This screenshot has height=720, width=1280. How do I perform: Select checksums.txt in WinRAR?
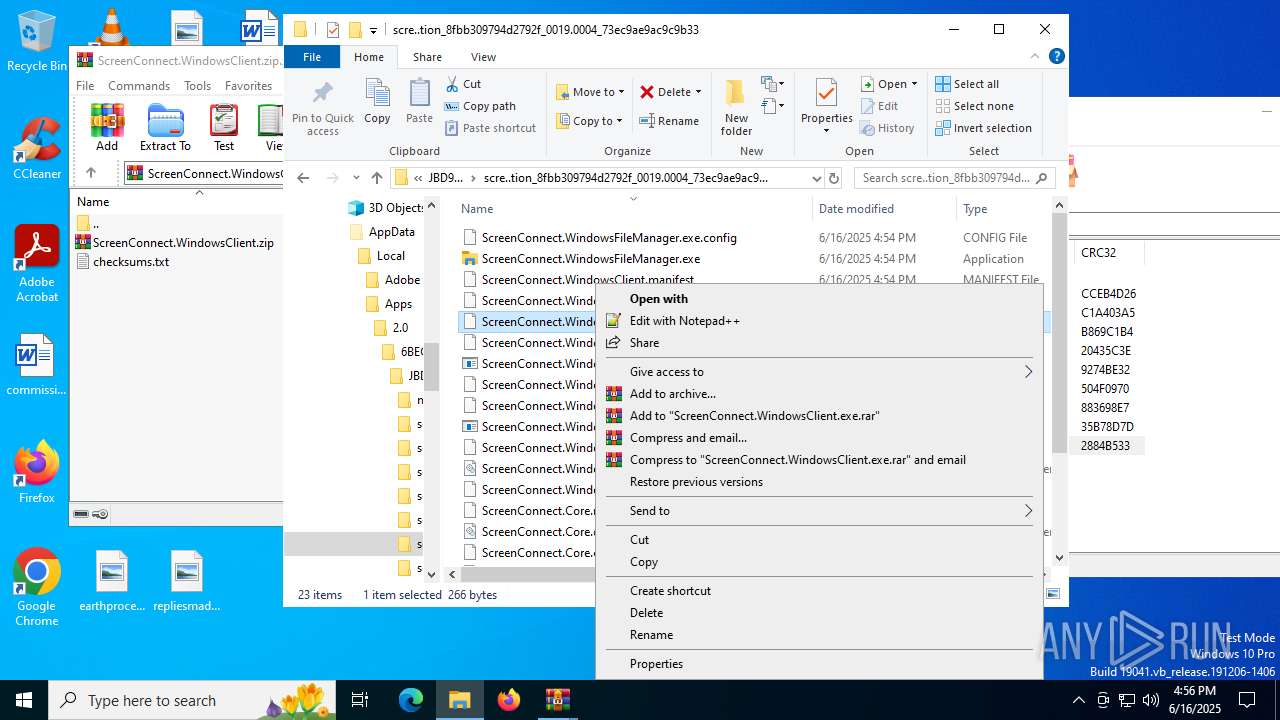(131, 262)
